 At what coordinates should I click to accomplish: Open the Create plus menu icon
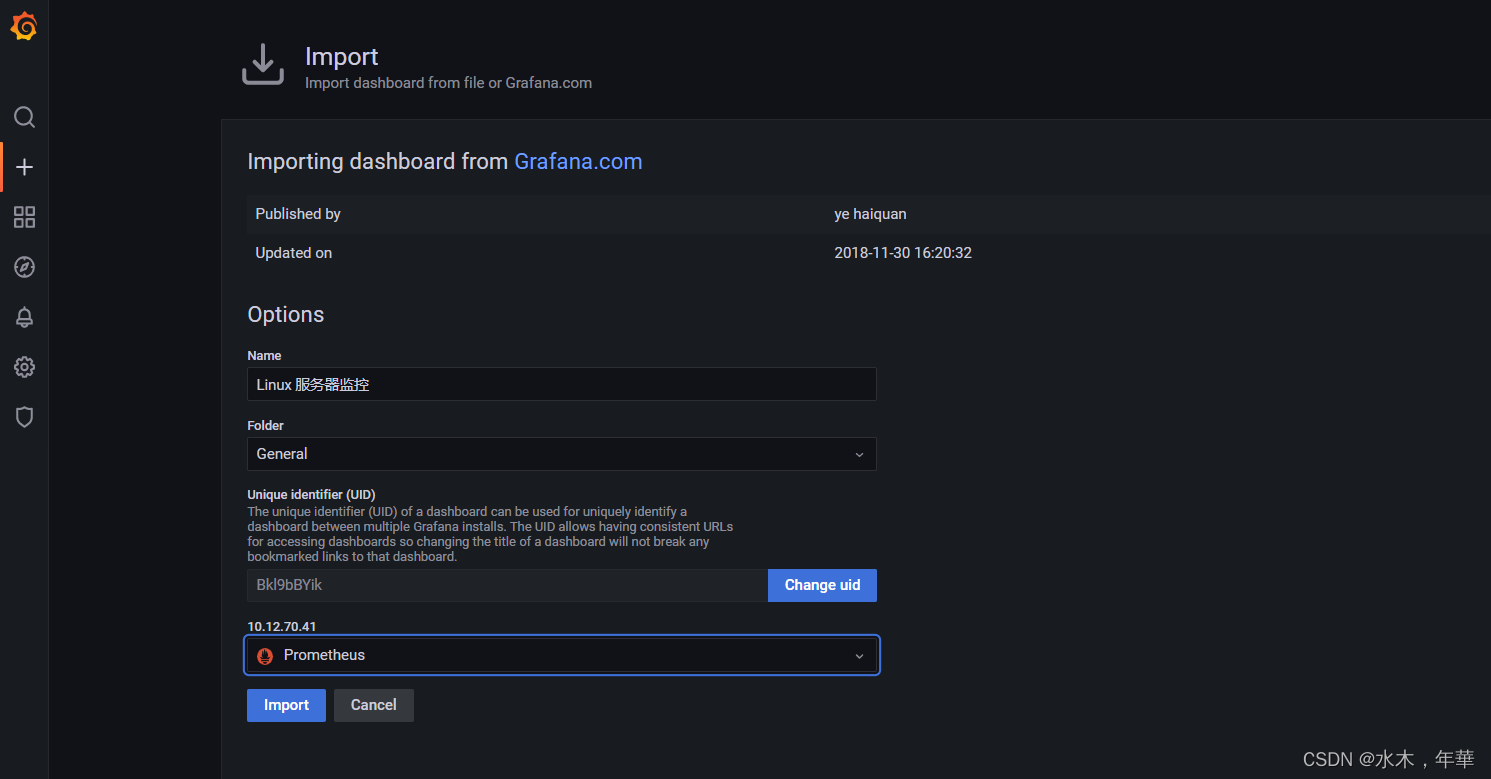[25, 167]
